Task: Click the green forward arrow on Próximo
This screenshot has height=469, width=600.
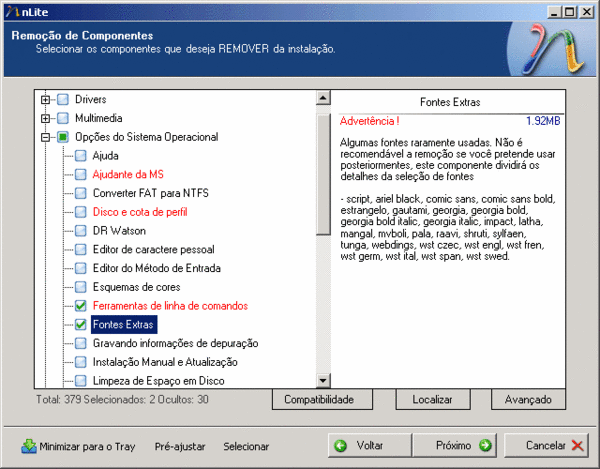Action: (x=485, y=445)
